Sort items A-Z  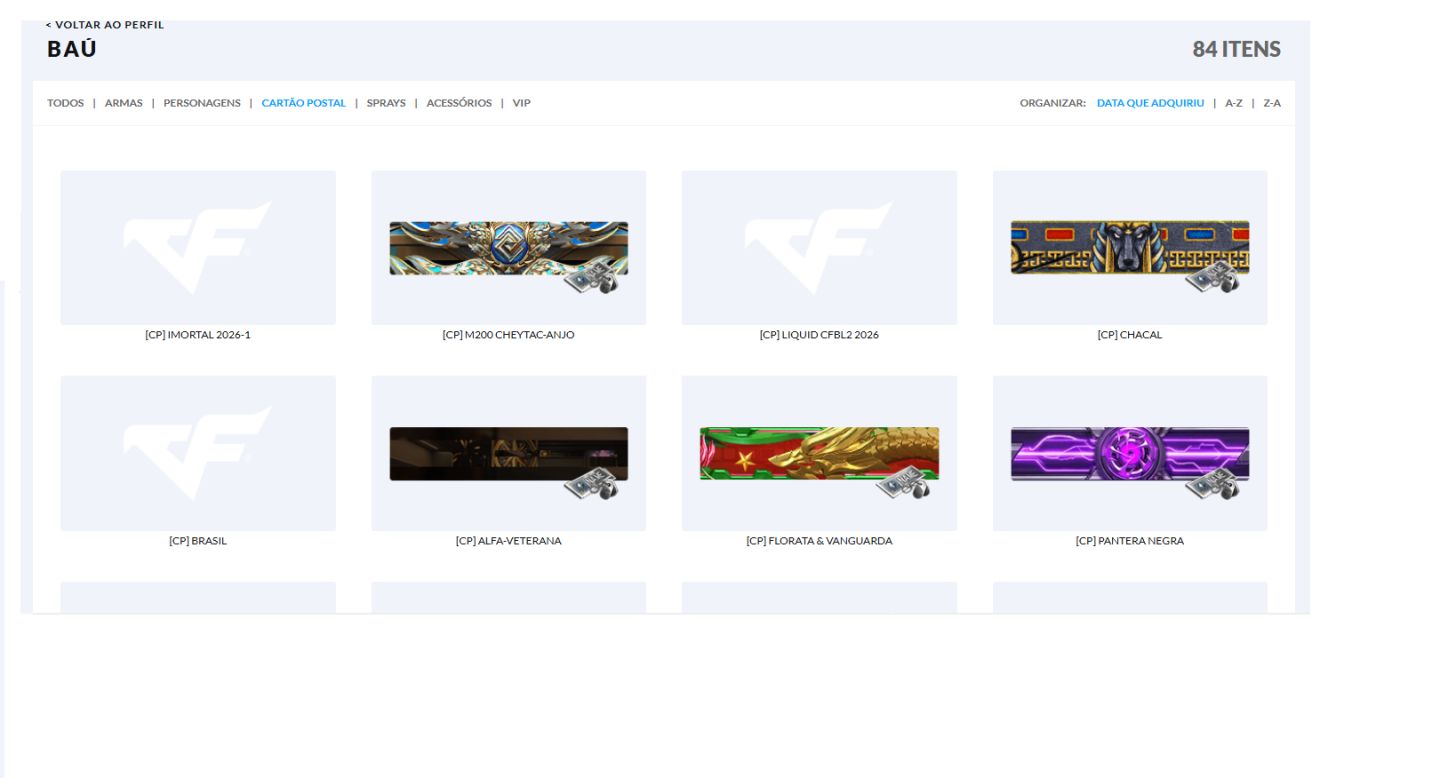coord(1234,103)
